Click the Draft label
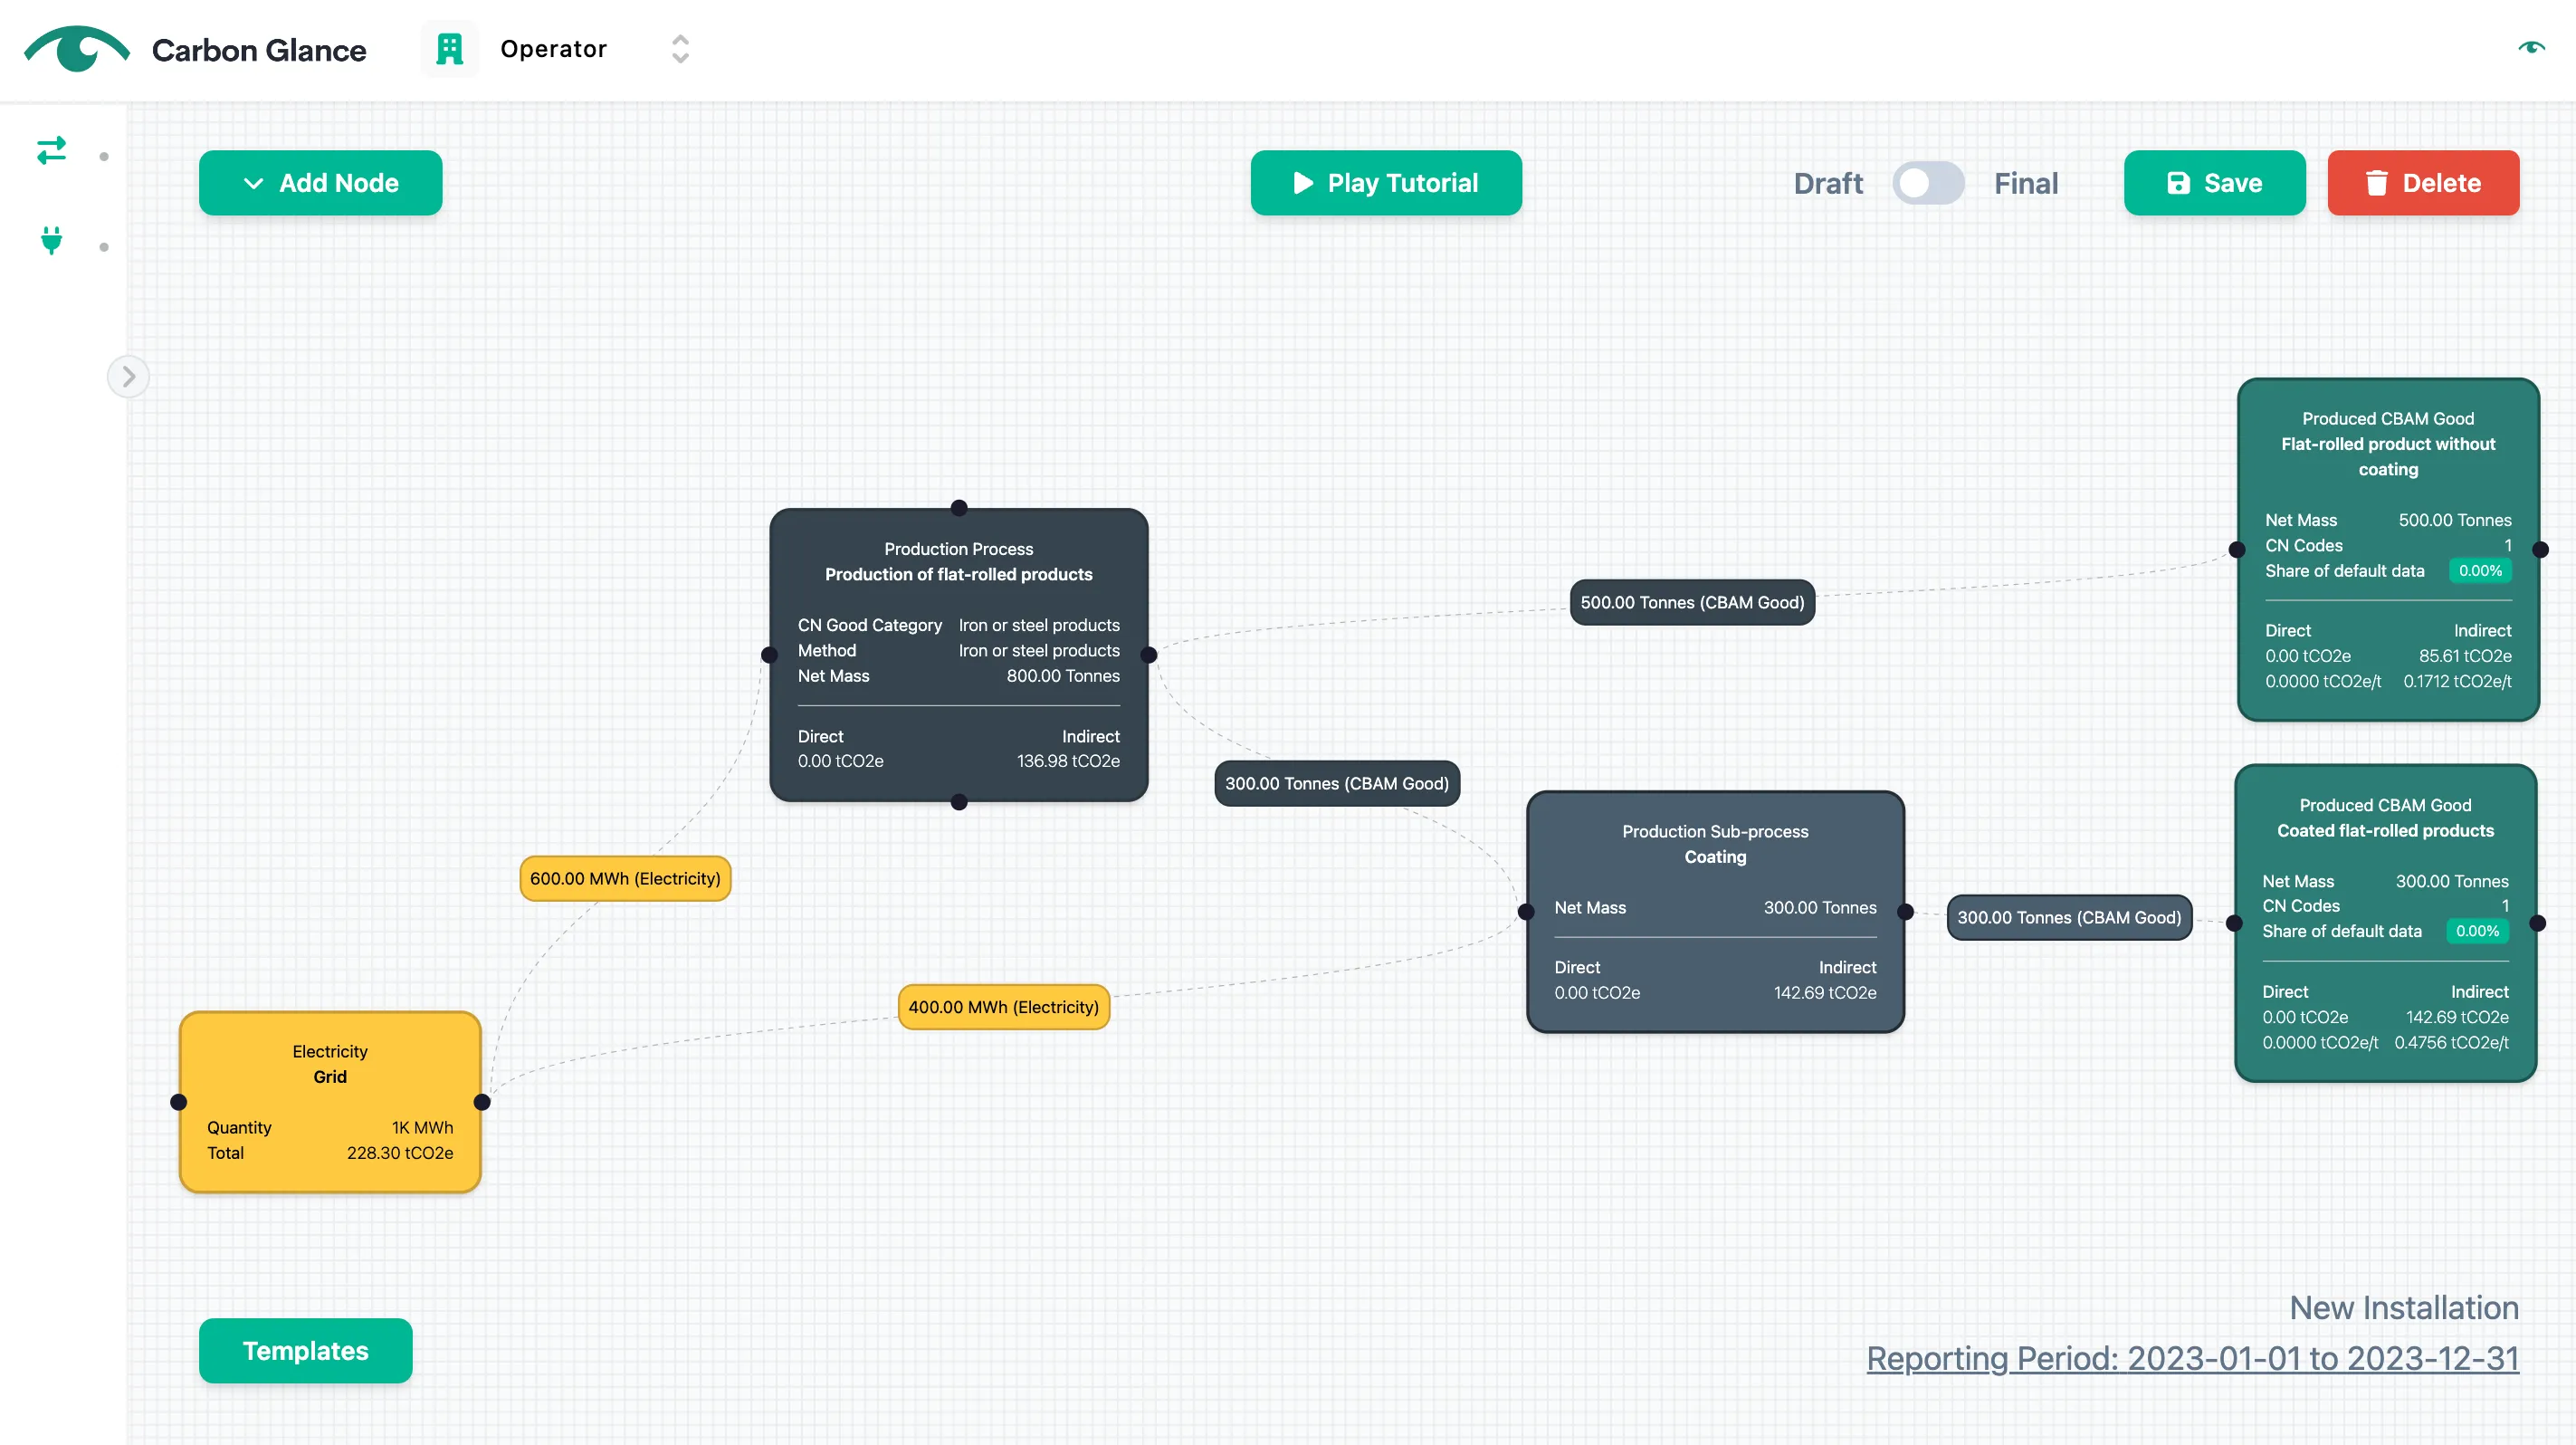 coord(1828,183)
